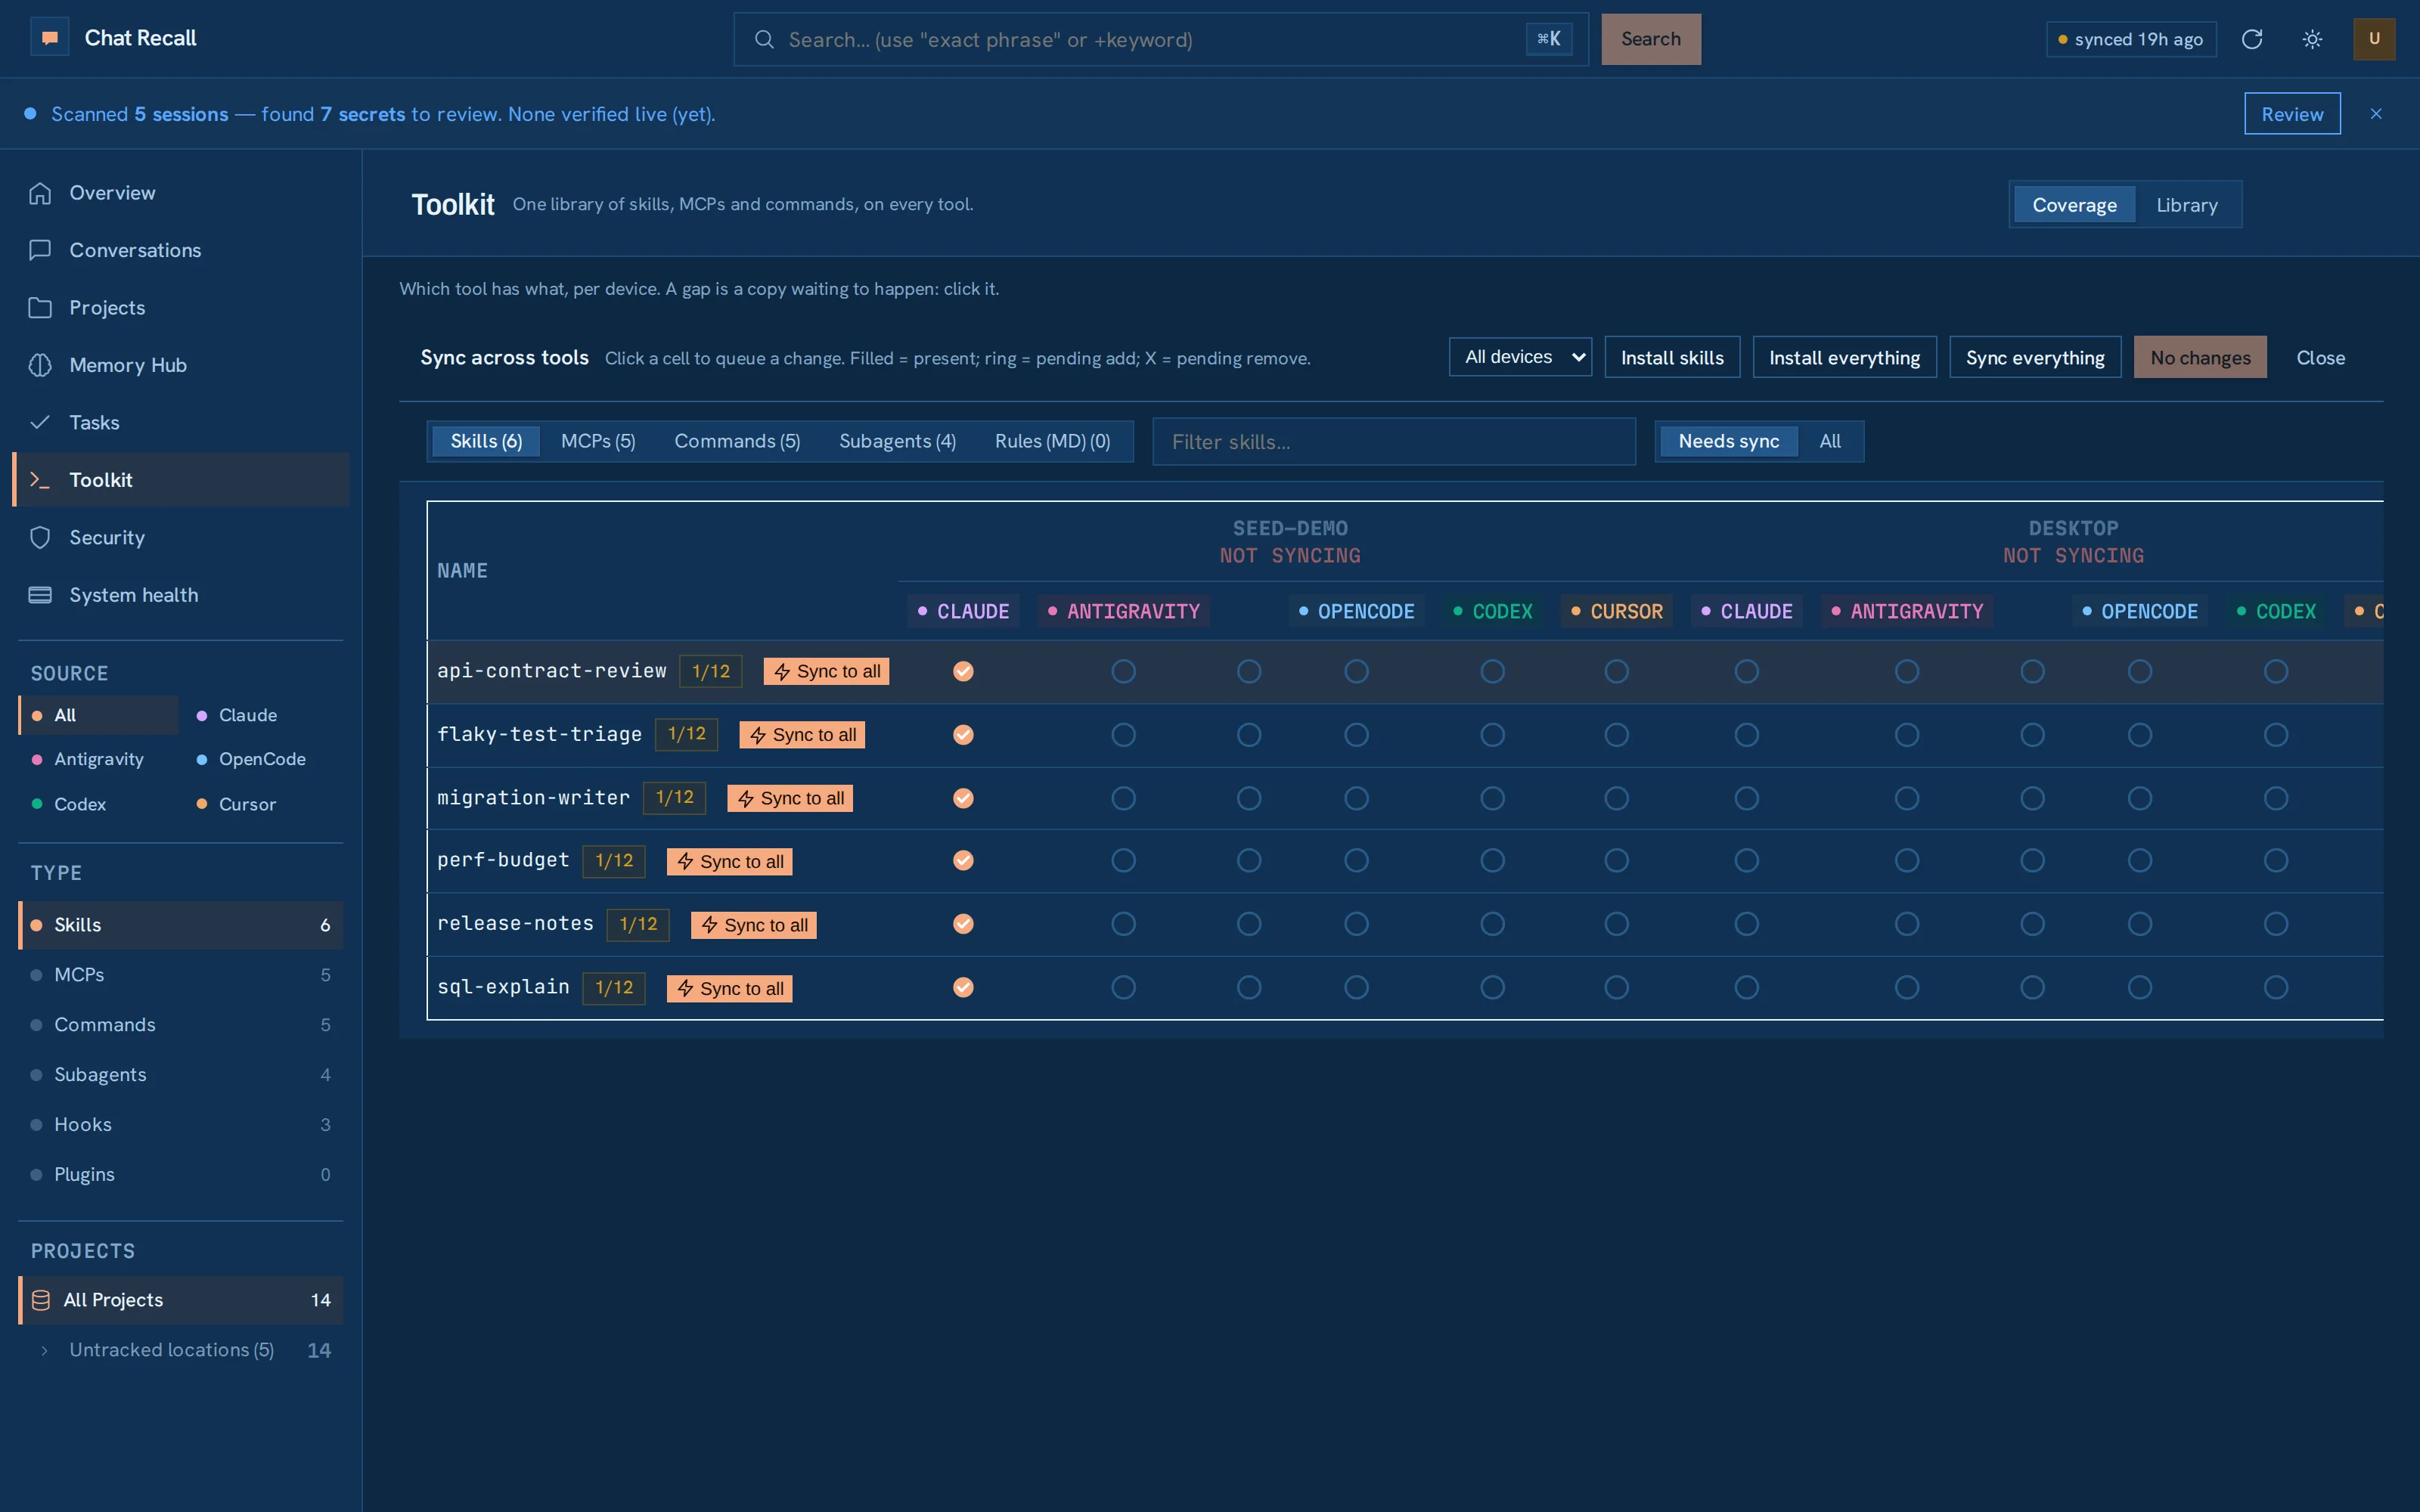The width and height of the screenshot is (2420, 1512).
Task: Toggle flaky-test-triage Claude filled check
Action: 963,735
